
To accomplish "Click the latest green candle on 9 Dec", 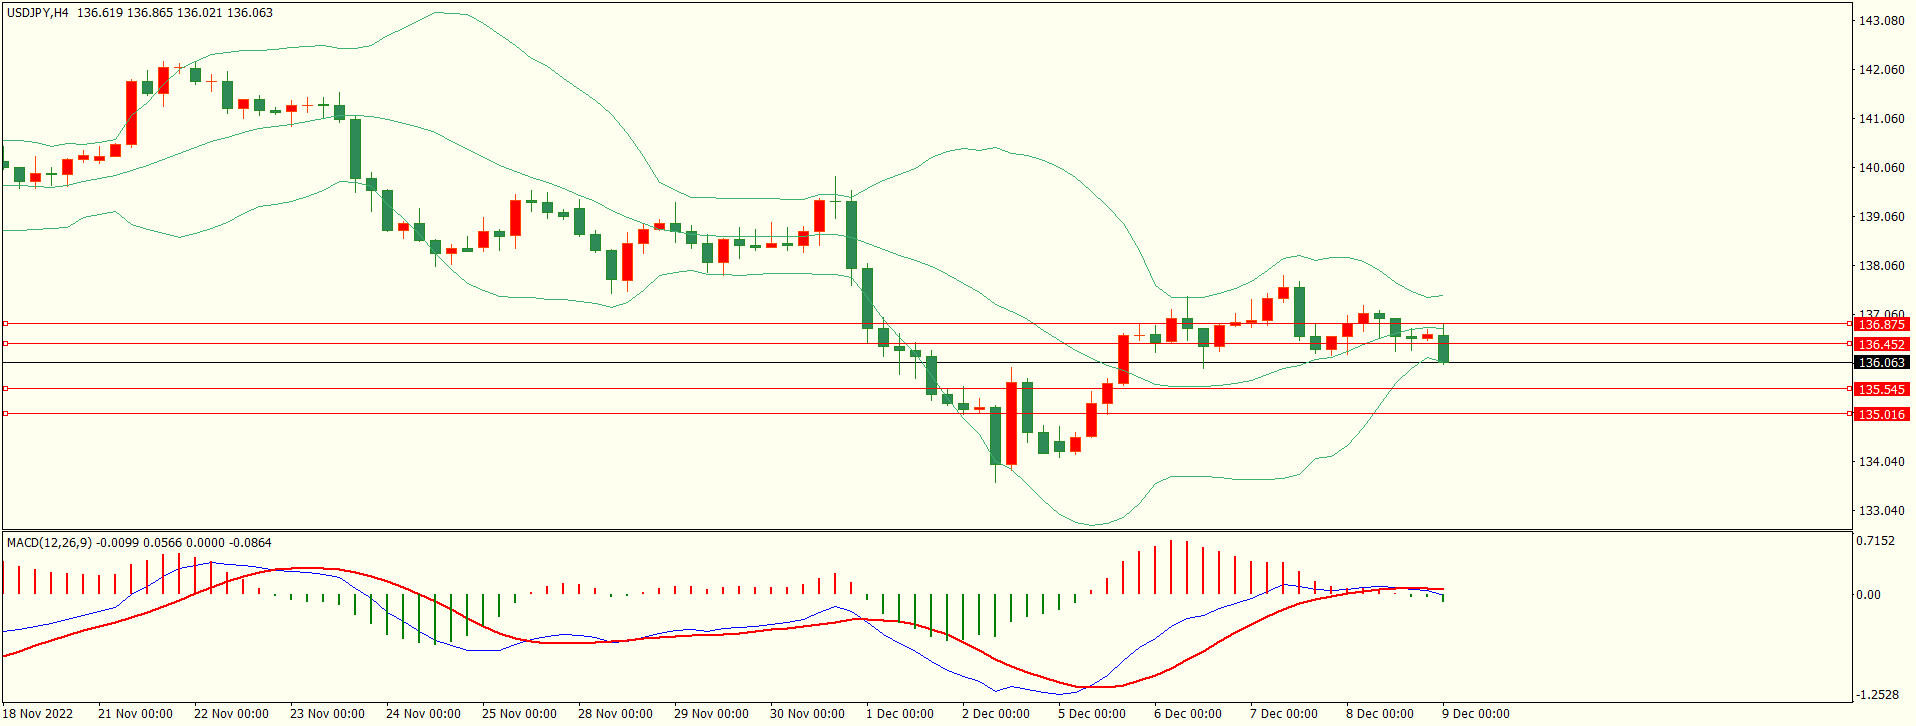I will tap(1444, 349).
